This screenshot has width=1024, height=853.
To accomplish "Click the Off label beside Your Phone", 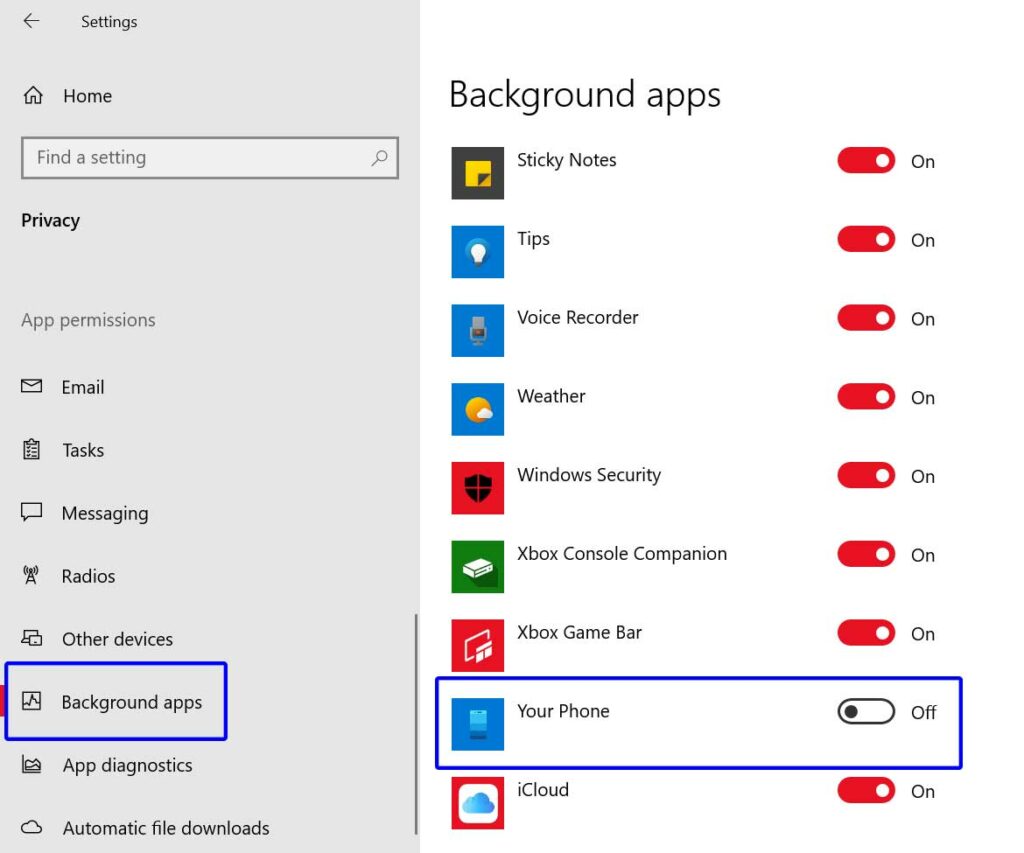I will [x=923, y=713].
